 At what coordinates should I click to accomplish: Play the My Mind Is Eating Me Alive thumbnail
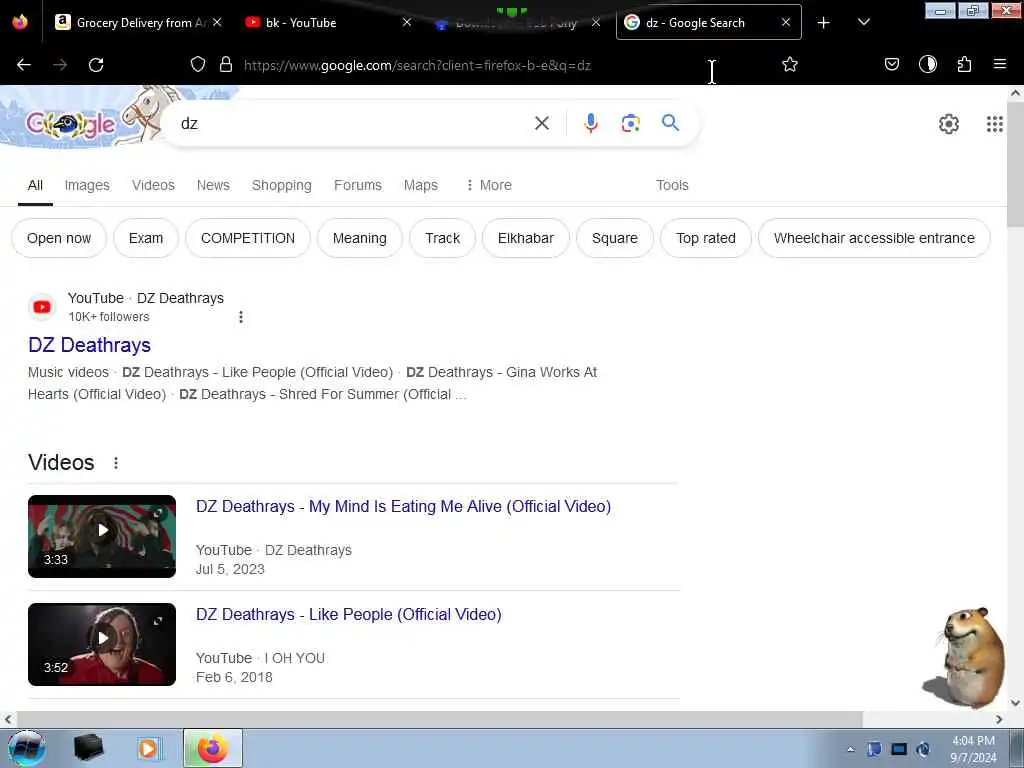(102, 536)
